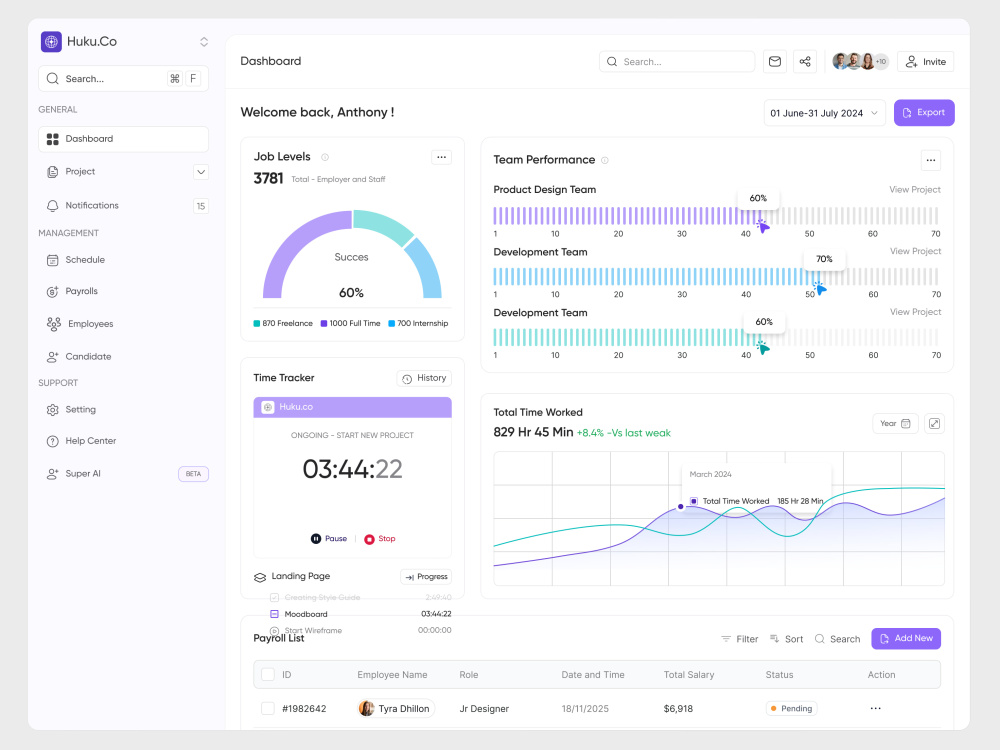The height and width of the screenshot is (750, 1000).
Task: Pause the time tracker
Action: click(x=329, y=539)
